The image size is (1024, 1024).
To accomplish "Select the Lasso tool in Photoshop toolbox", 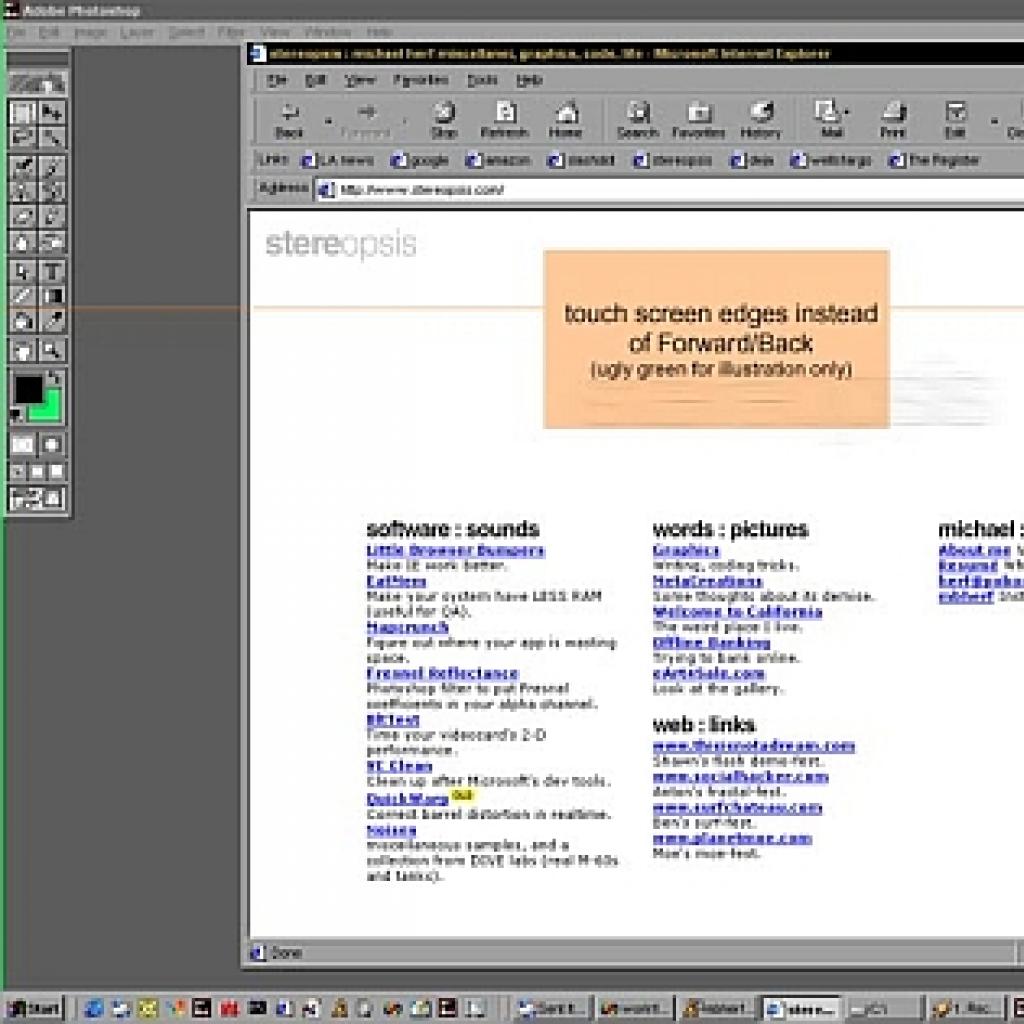I will click(x=22, y=138).
